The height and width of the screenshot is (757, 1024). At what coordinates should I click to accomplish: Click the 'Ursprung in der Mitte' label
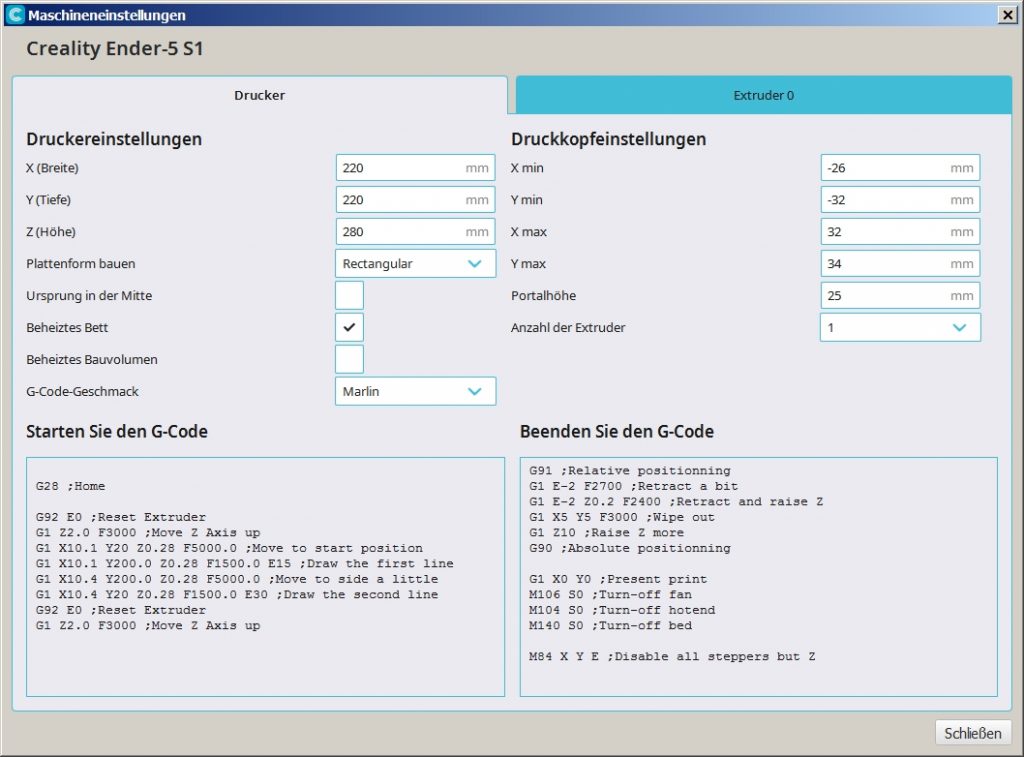(x=89, y=295)
